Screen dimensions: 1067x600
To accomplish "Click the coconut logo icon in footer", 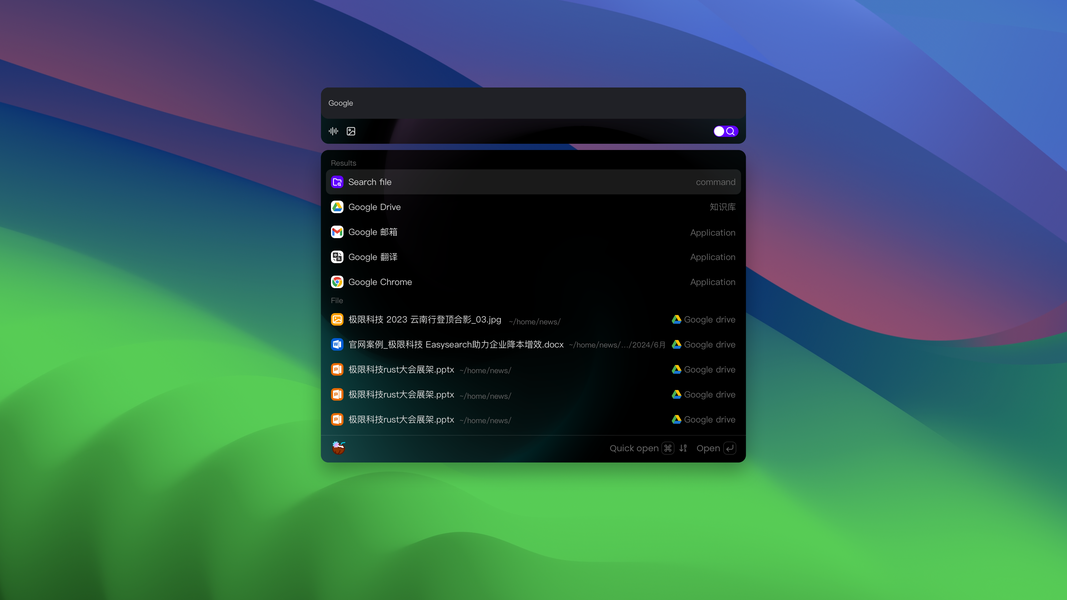I will coord(338,447).
